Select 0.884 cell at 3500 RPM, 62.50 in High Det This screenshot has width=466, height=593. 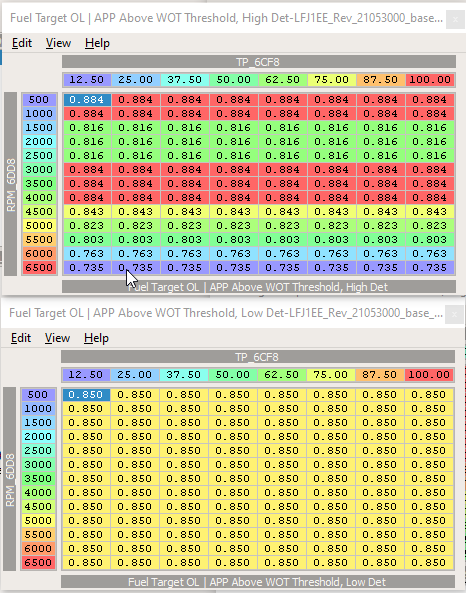click(x=283, y=183)
